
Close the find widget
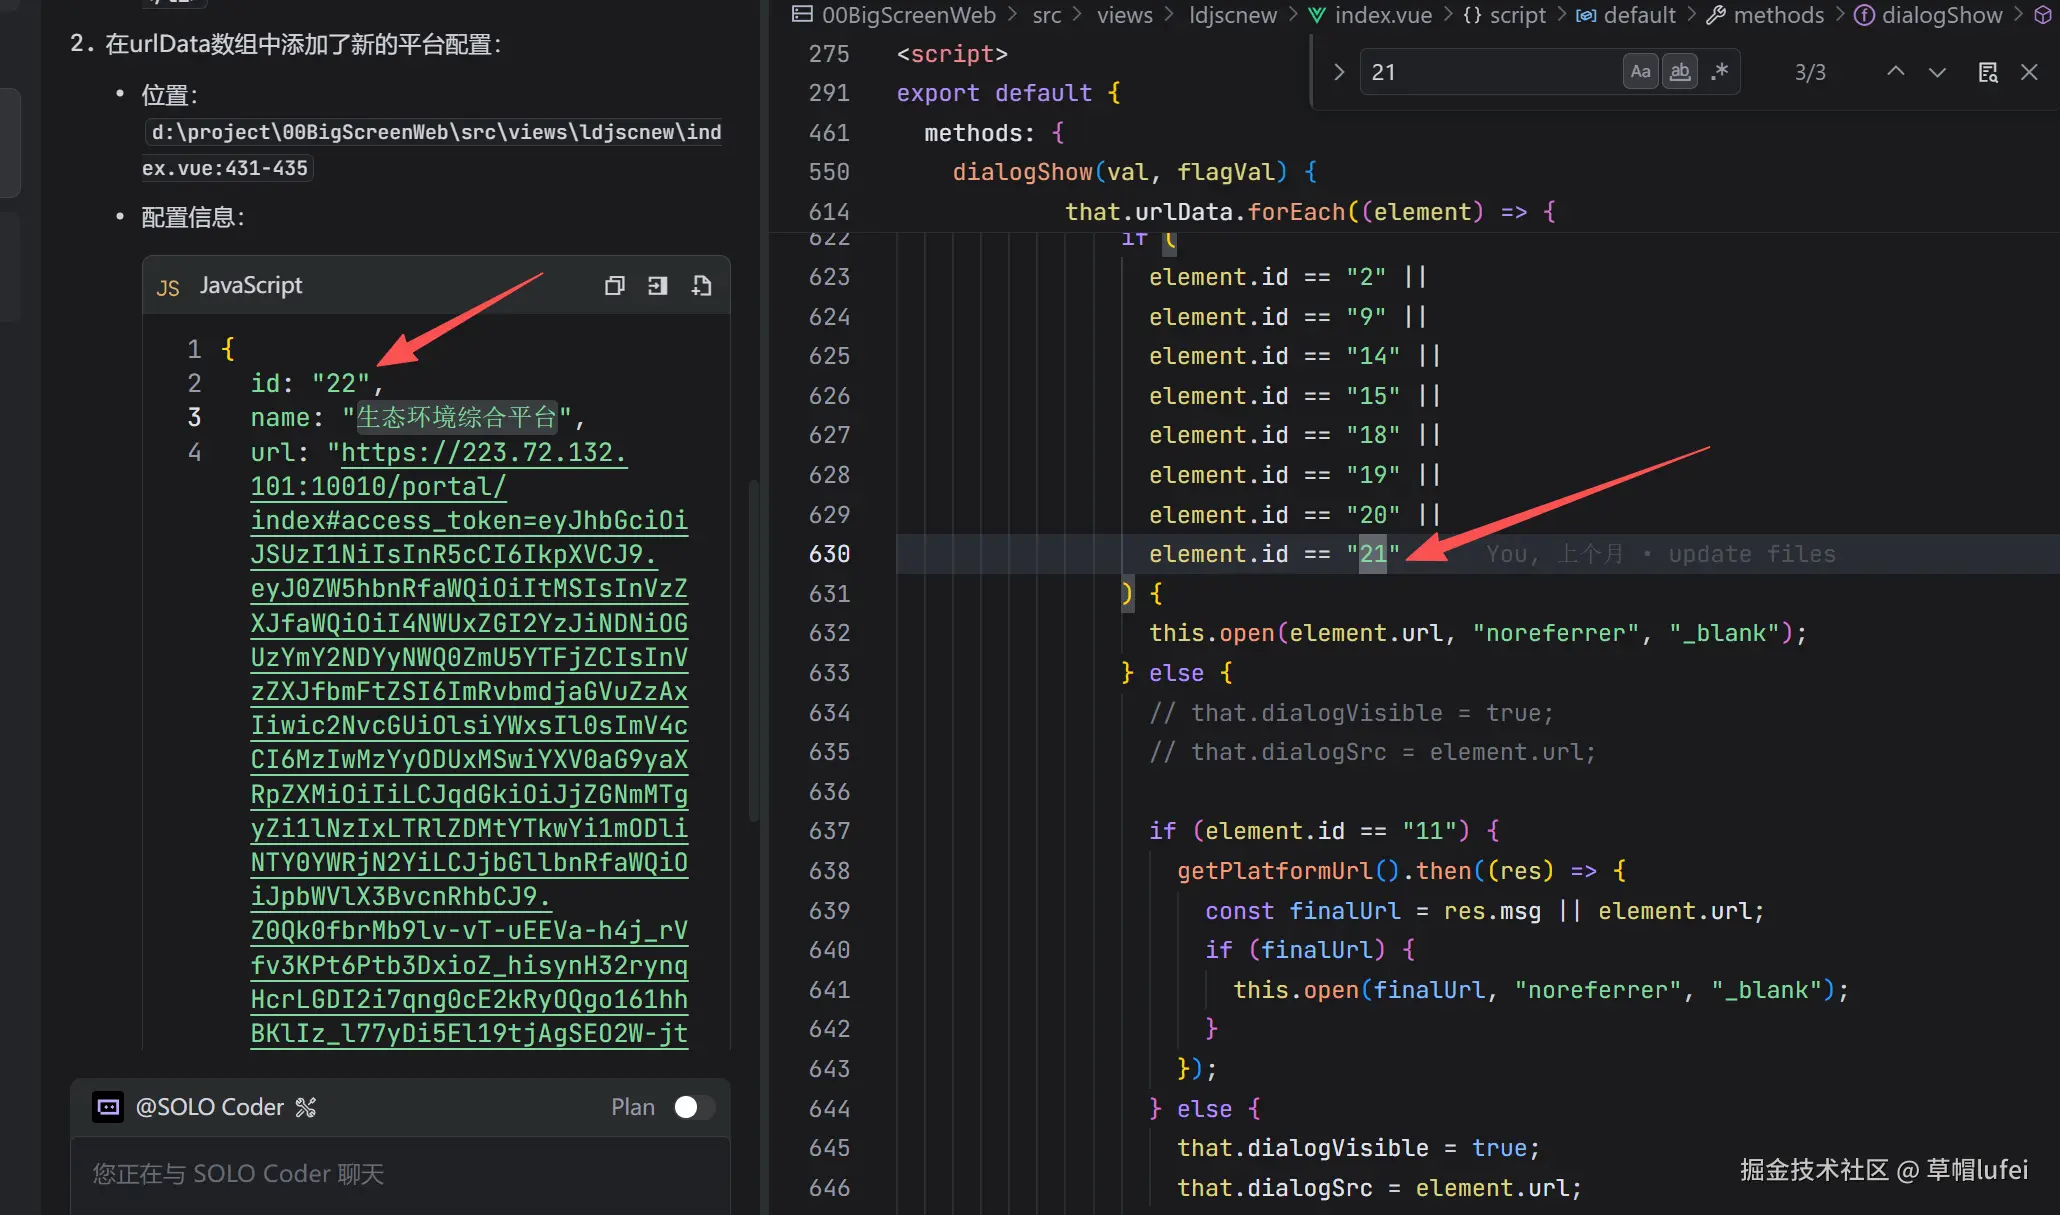coord(2029,72)
